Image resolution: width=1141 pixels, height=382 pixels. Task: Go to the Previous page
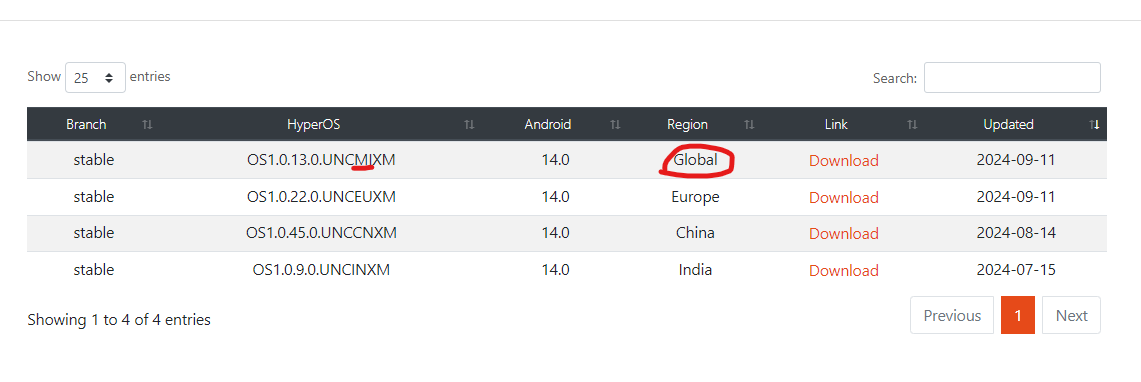pyautogui.click(x=952, y=315)
